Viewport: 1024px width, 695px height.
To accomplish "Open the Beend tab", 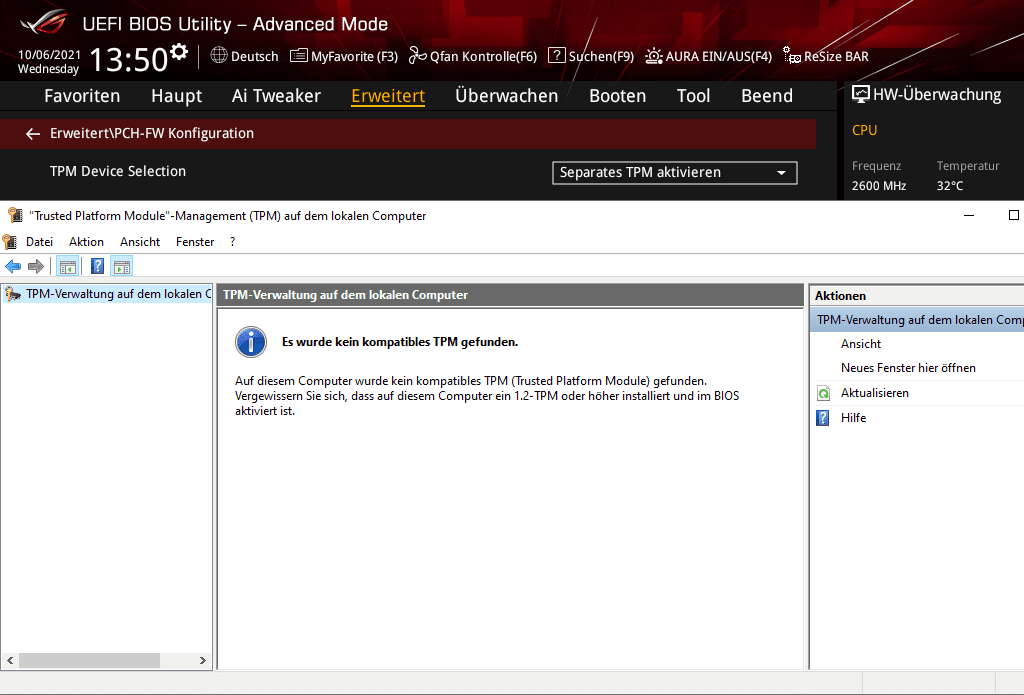I will click(767, 96).
